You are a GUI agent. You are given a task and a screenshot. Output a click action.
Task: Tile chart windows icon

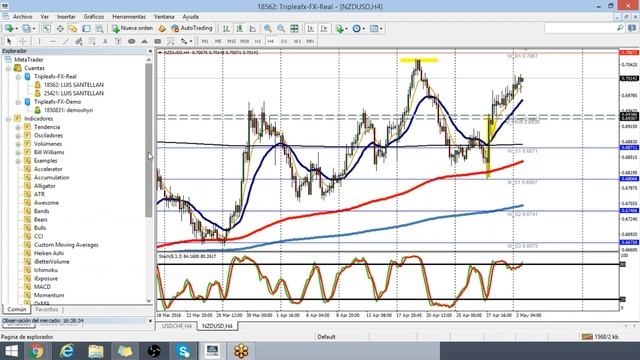[x=294, y=29]
